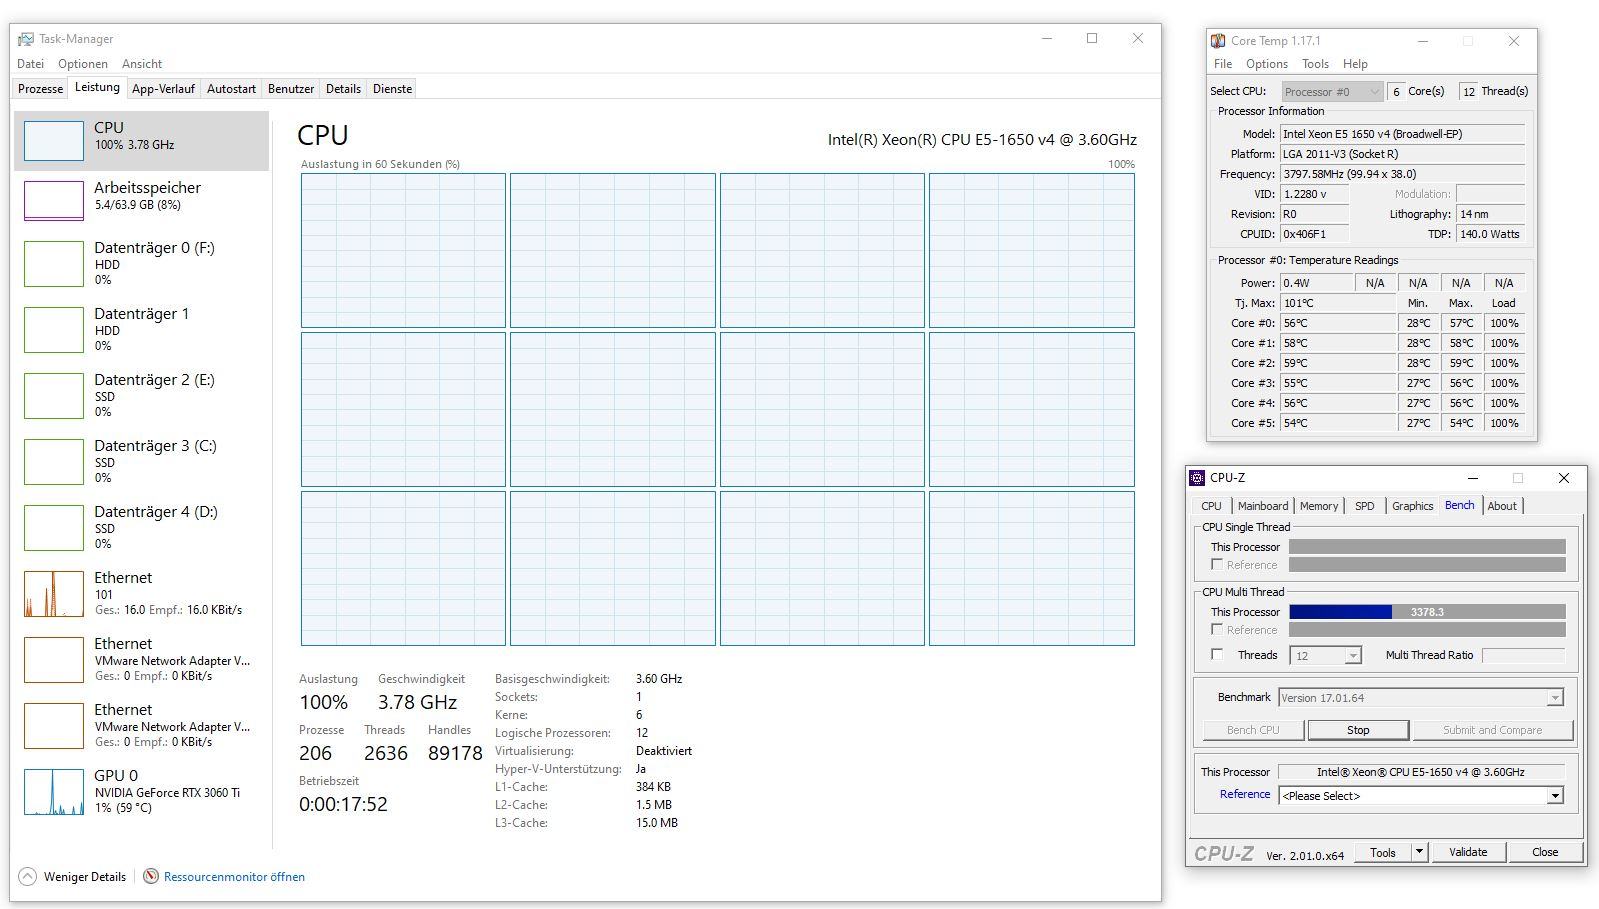Select CPU-Z Bench tab
This screenshot has height=909, width=1599.
coord(1459,505)
